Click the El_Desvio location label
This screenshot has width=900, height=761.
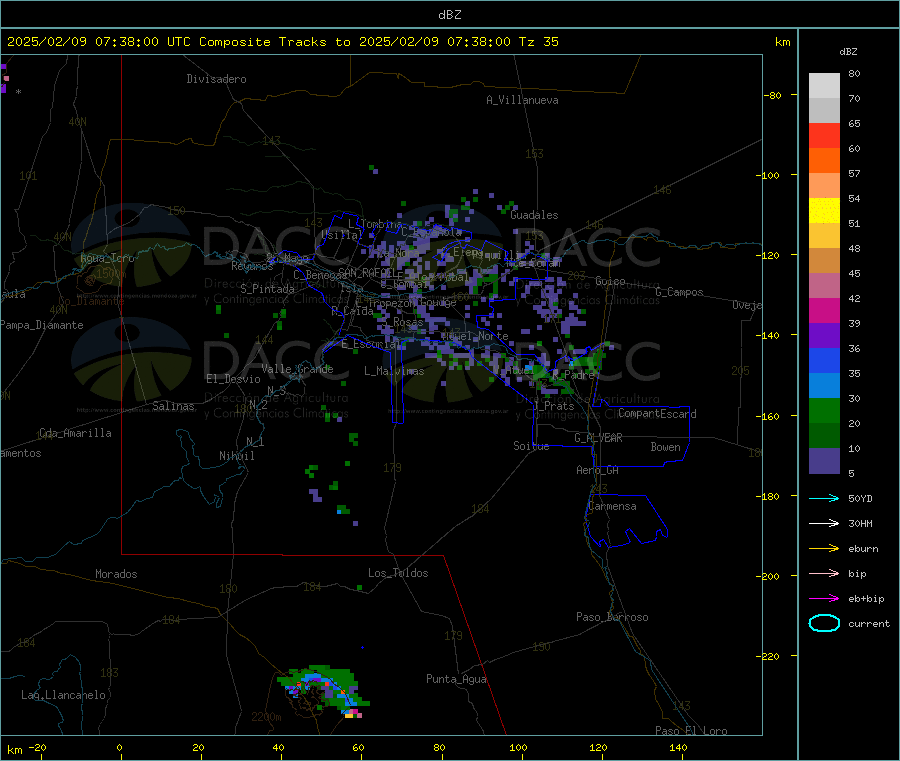(x=233, y=379)
